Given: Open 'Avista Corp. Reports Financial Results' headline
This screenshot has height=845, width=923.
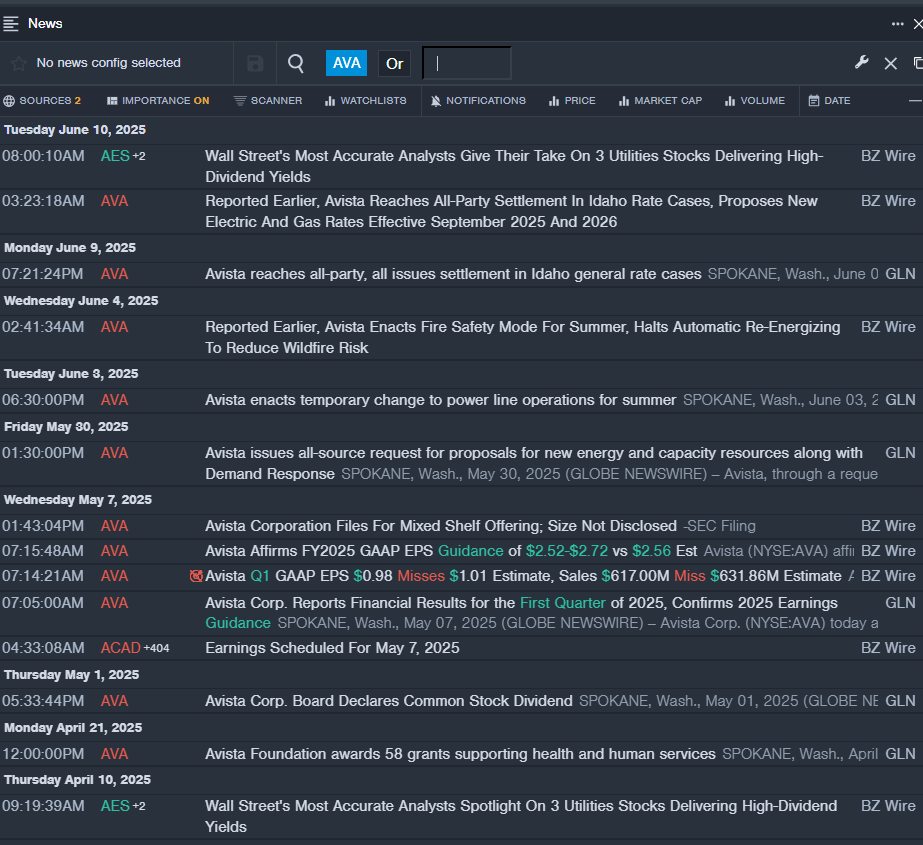Looking at the screenshot, I should [521, 613].
